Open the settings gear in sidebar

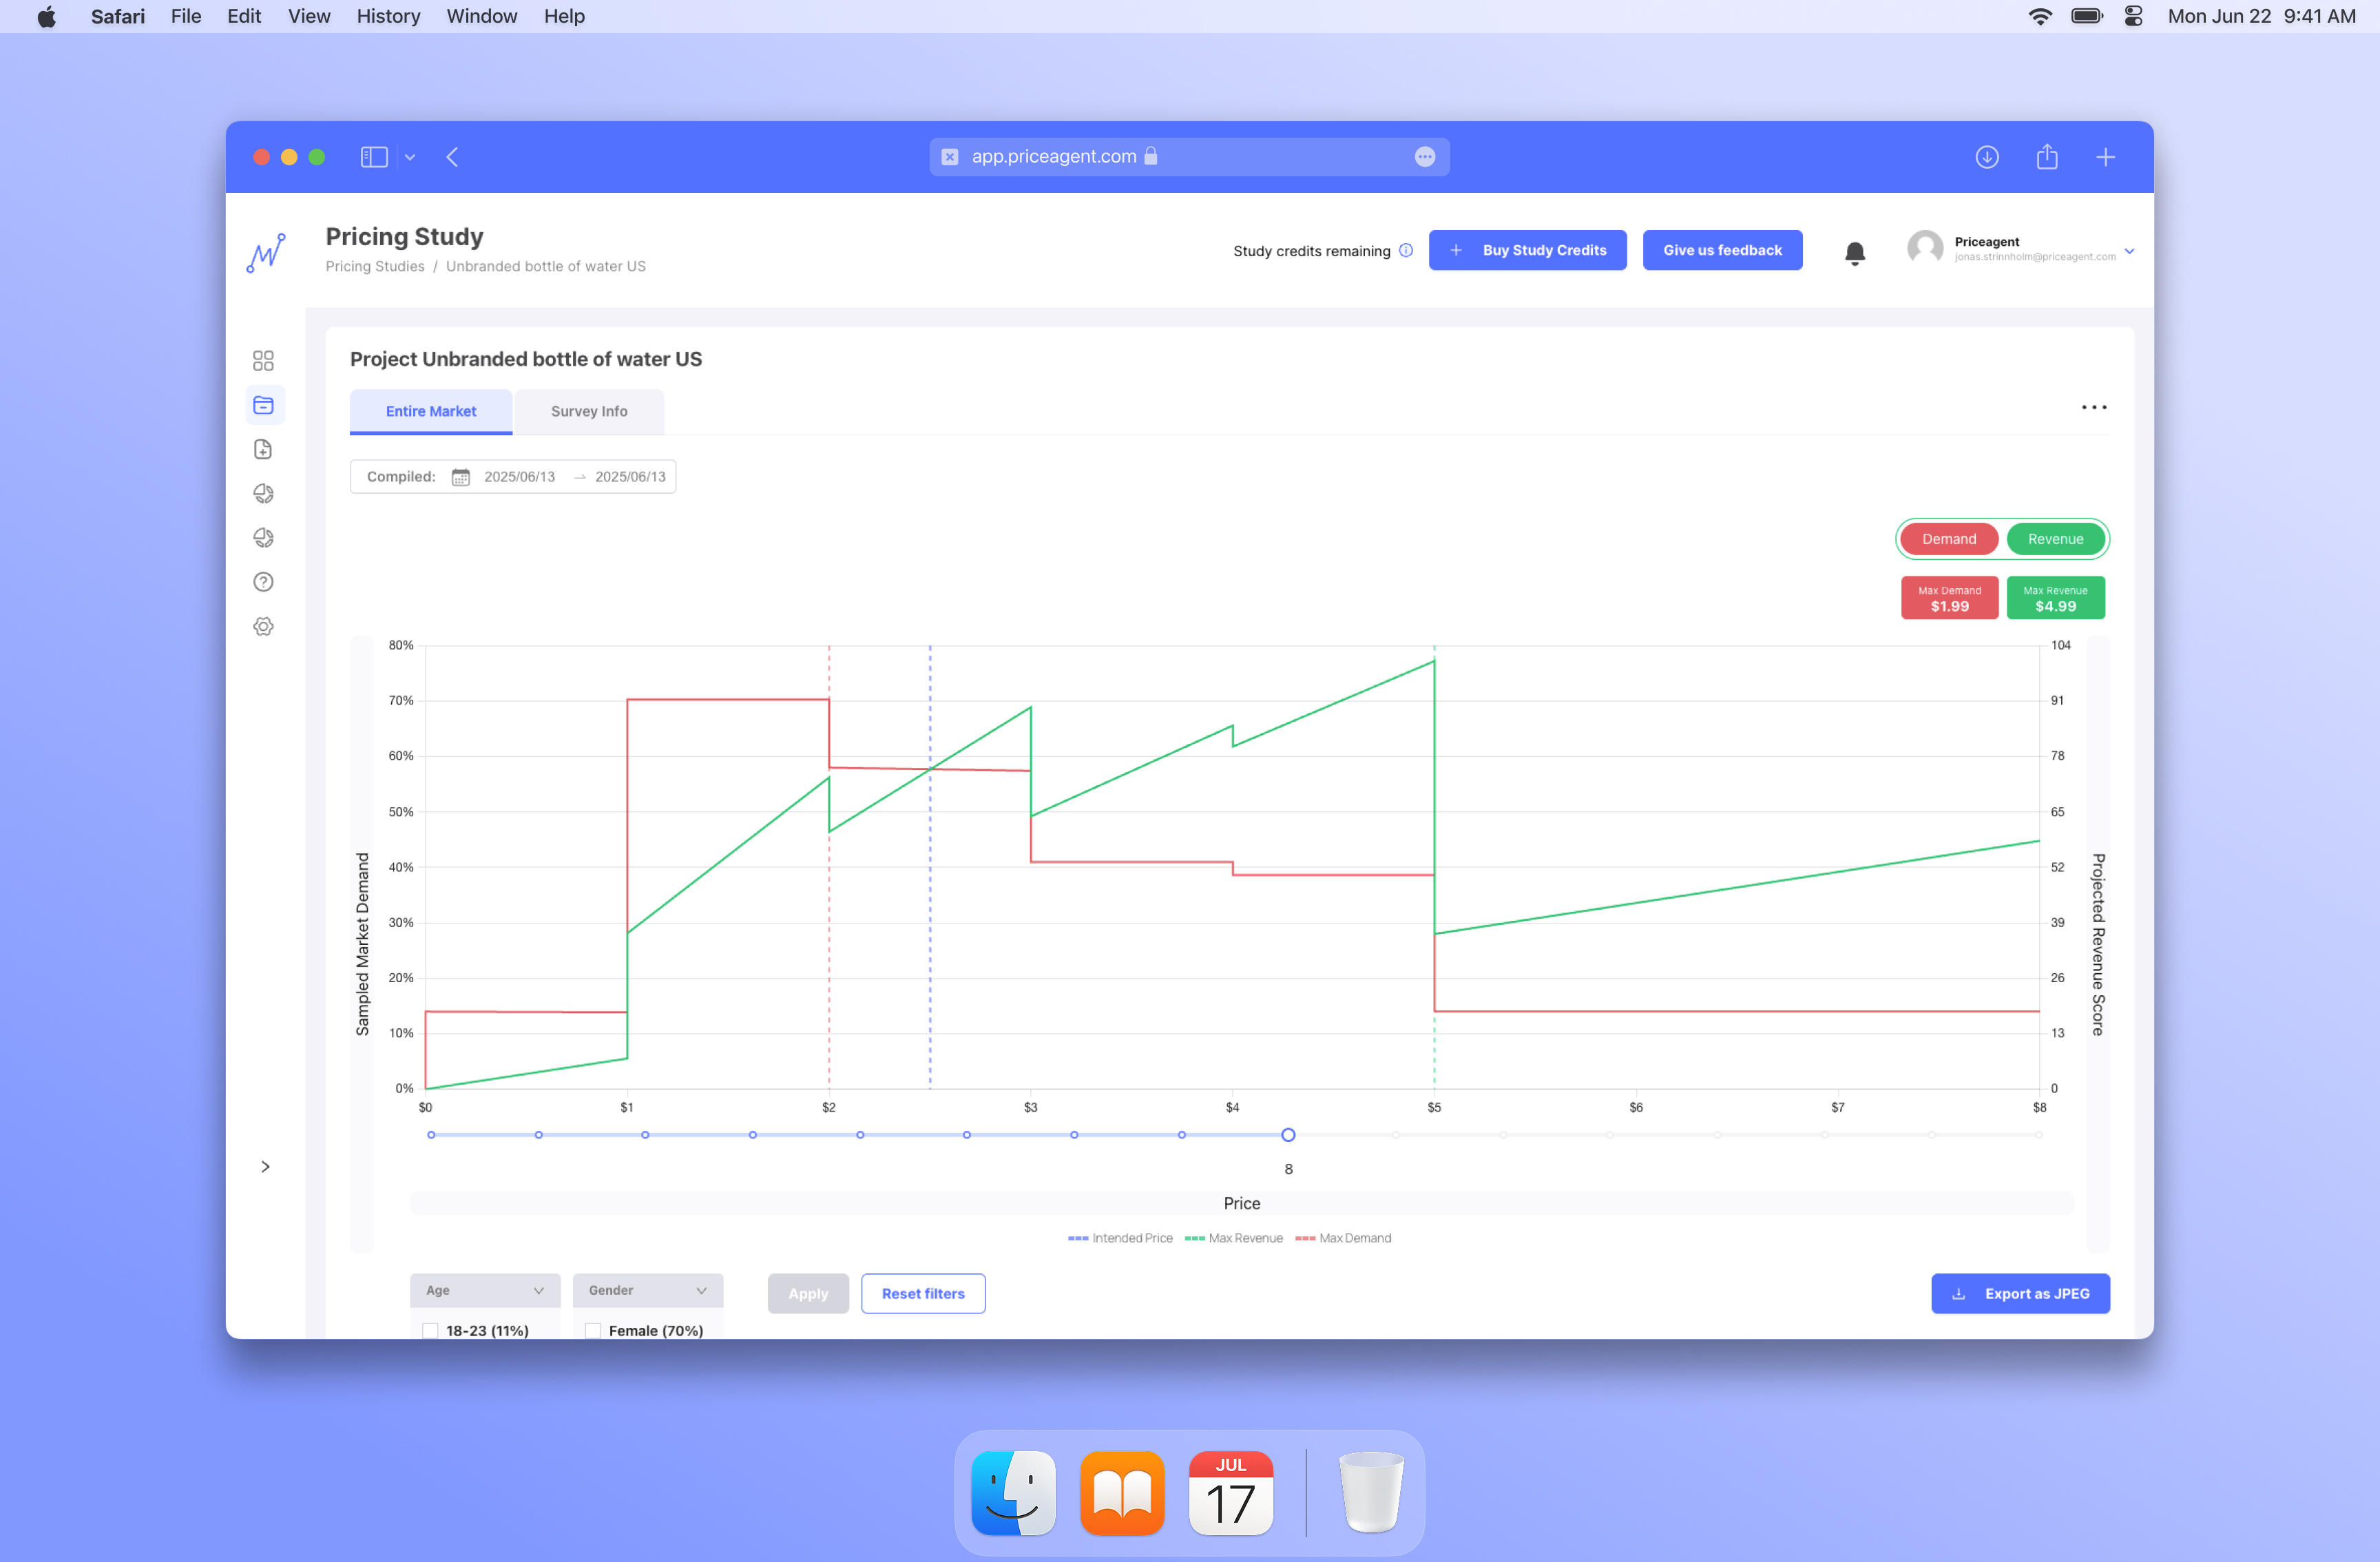[x=263, y=626]
